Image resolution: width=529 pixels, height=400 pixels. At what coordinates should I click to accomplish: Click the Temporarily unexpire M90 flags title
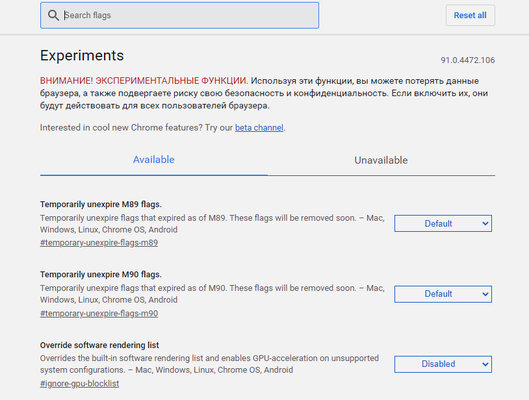101,275
